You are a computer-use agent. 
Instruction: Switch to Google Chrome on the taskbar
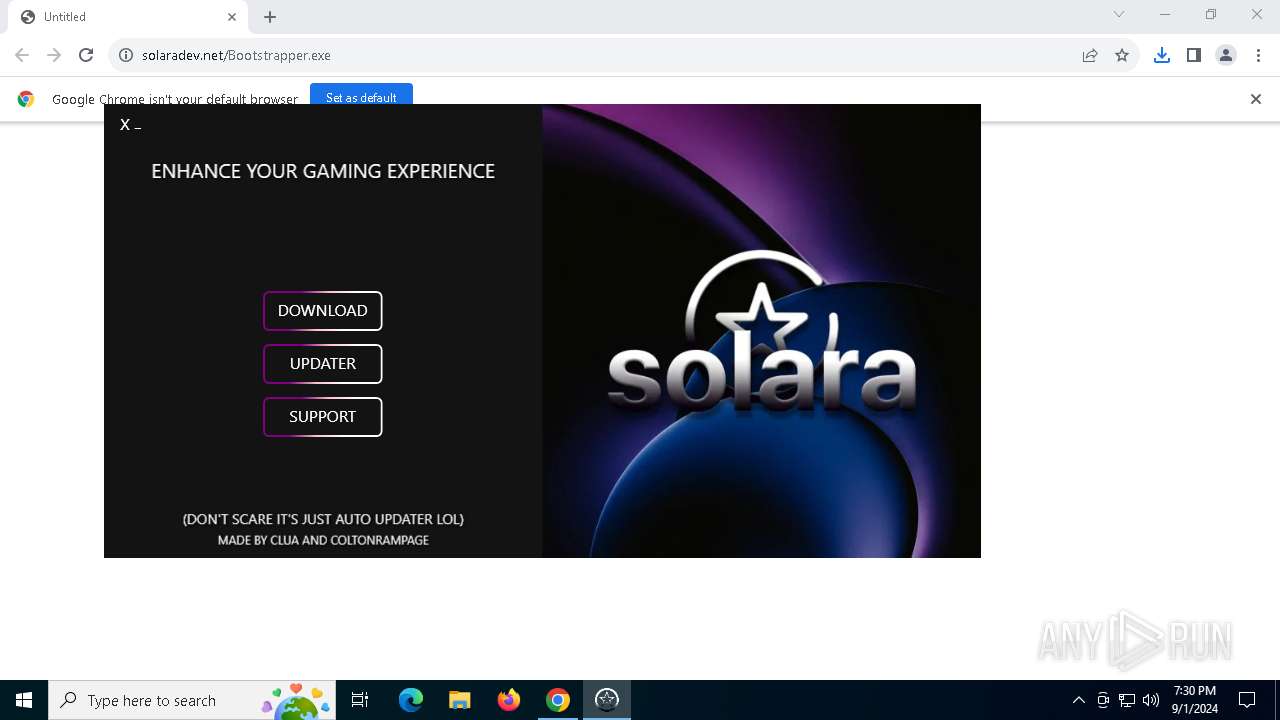pos(558,700)
